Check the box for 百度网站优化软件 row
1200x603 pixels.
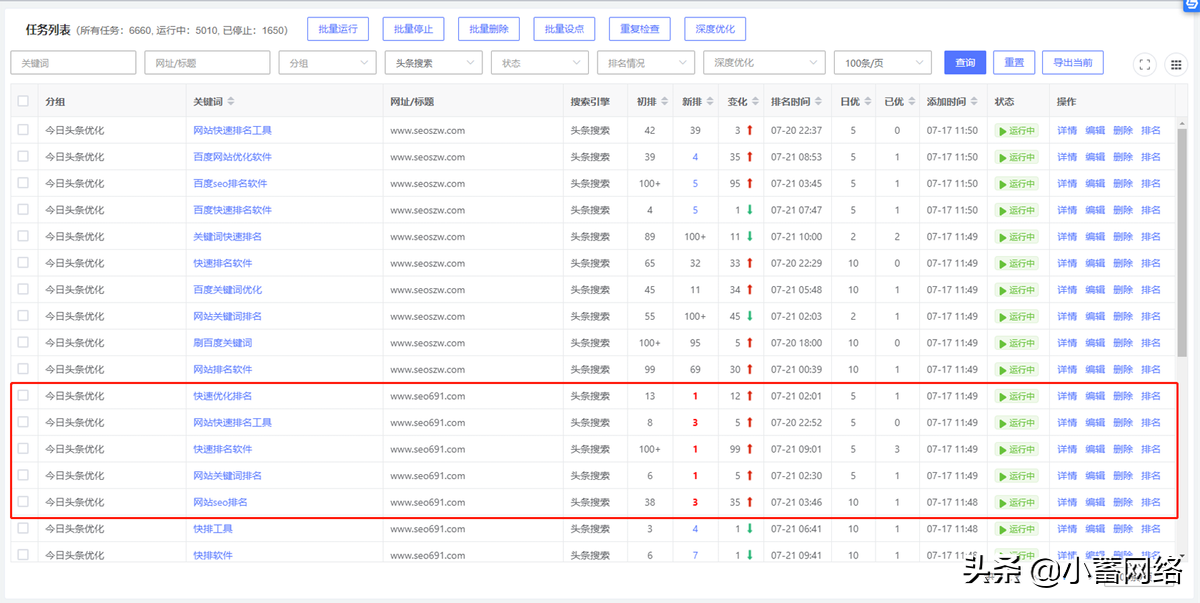tap(23, 157)
